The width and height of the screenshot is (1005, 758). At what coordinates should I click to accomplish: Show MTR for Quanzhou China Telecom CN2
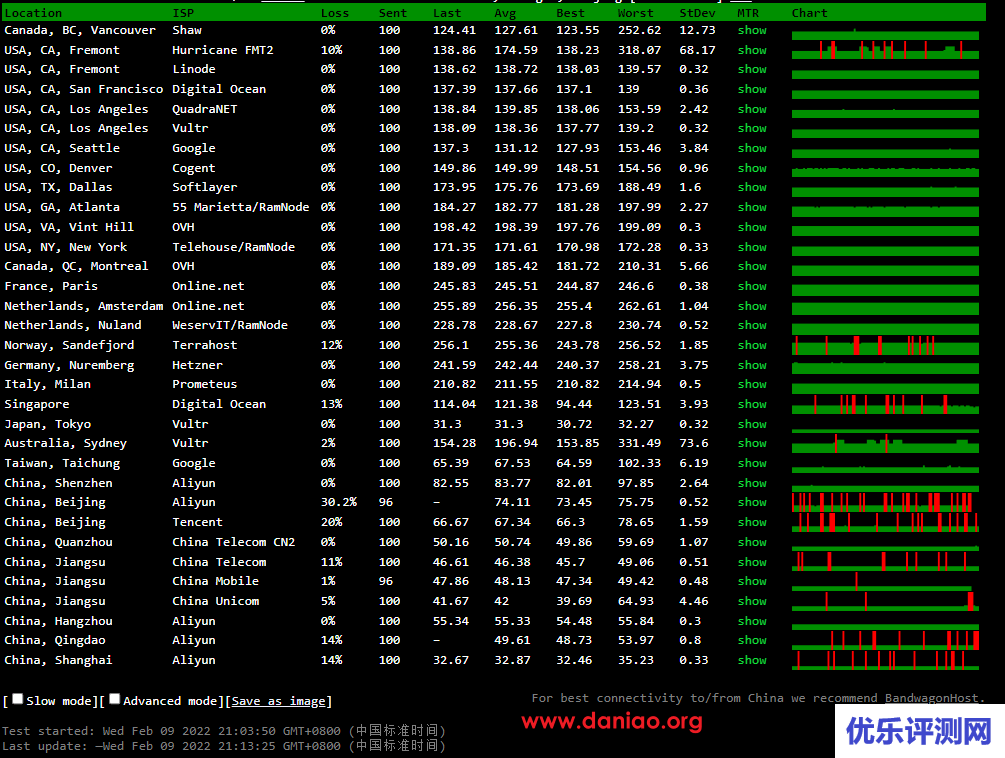[x=752, y=541]
